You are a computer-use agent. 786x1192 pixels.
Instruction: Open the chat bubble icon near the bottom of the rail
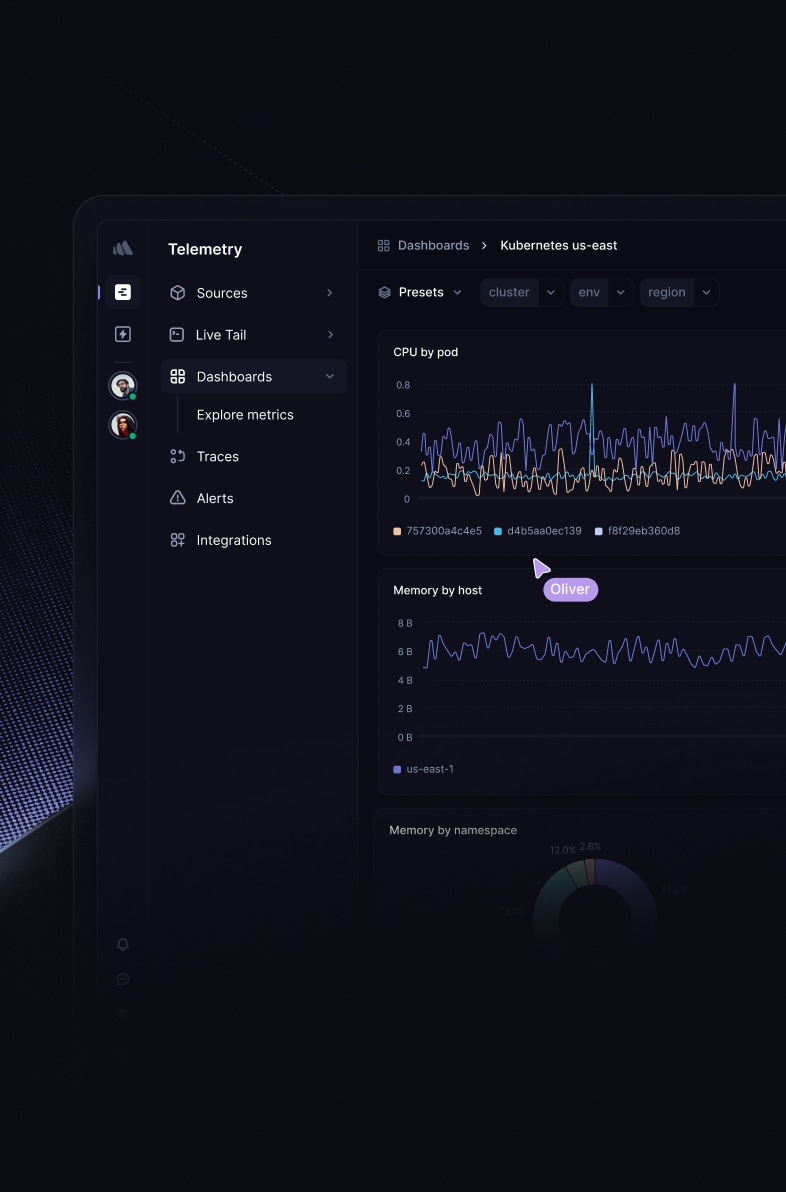coord(122,979)
